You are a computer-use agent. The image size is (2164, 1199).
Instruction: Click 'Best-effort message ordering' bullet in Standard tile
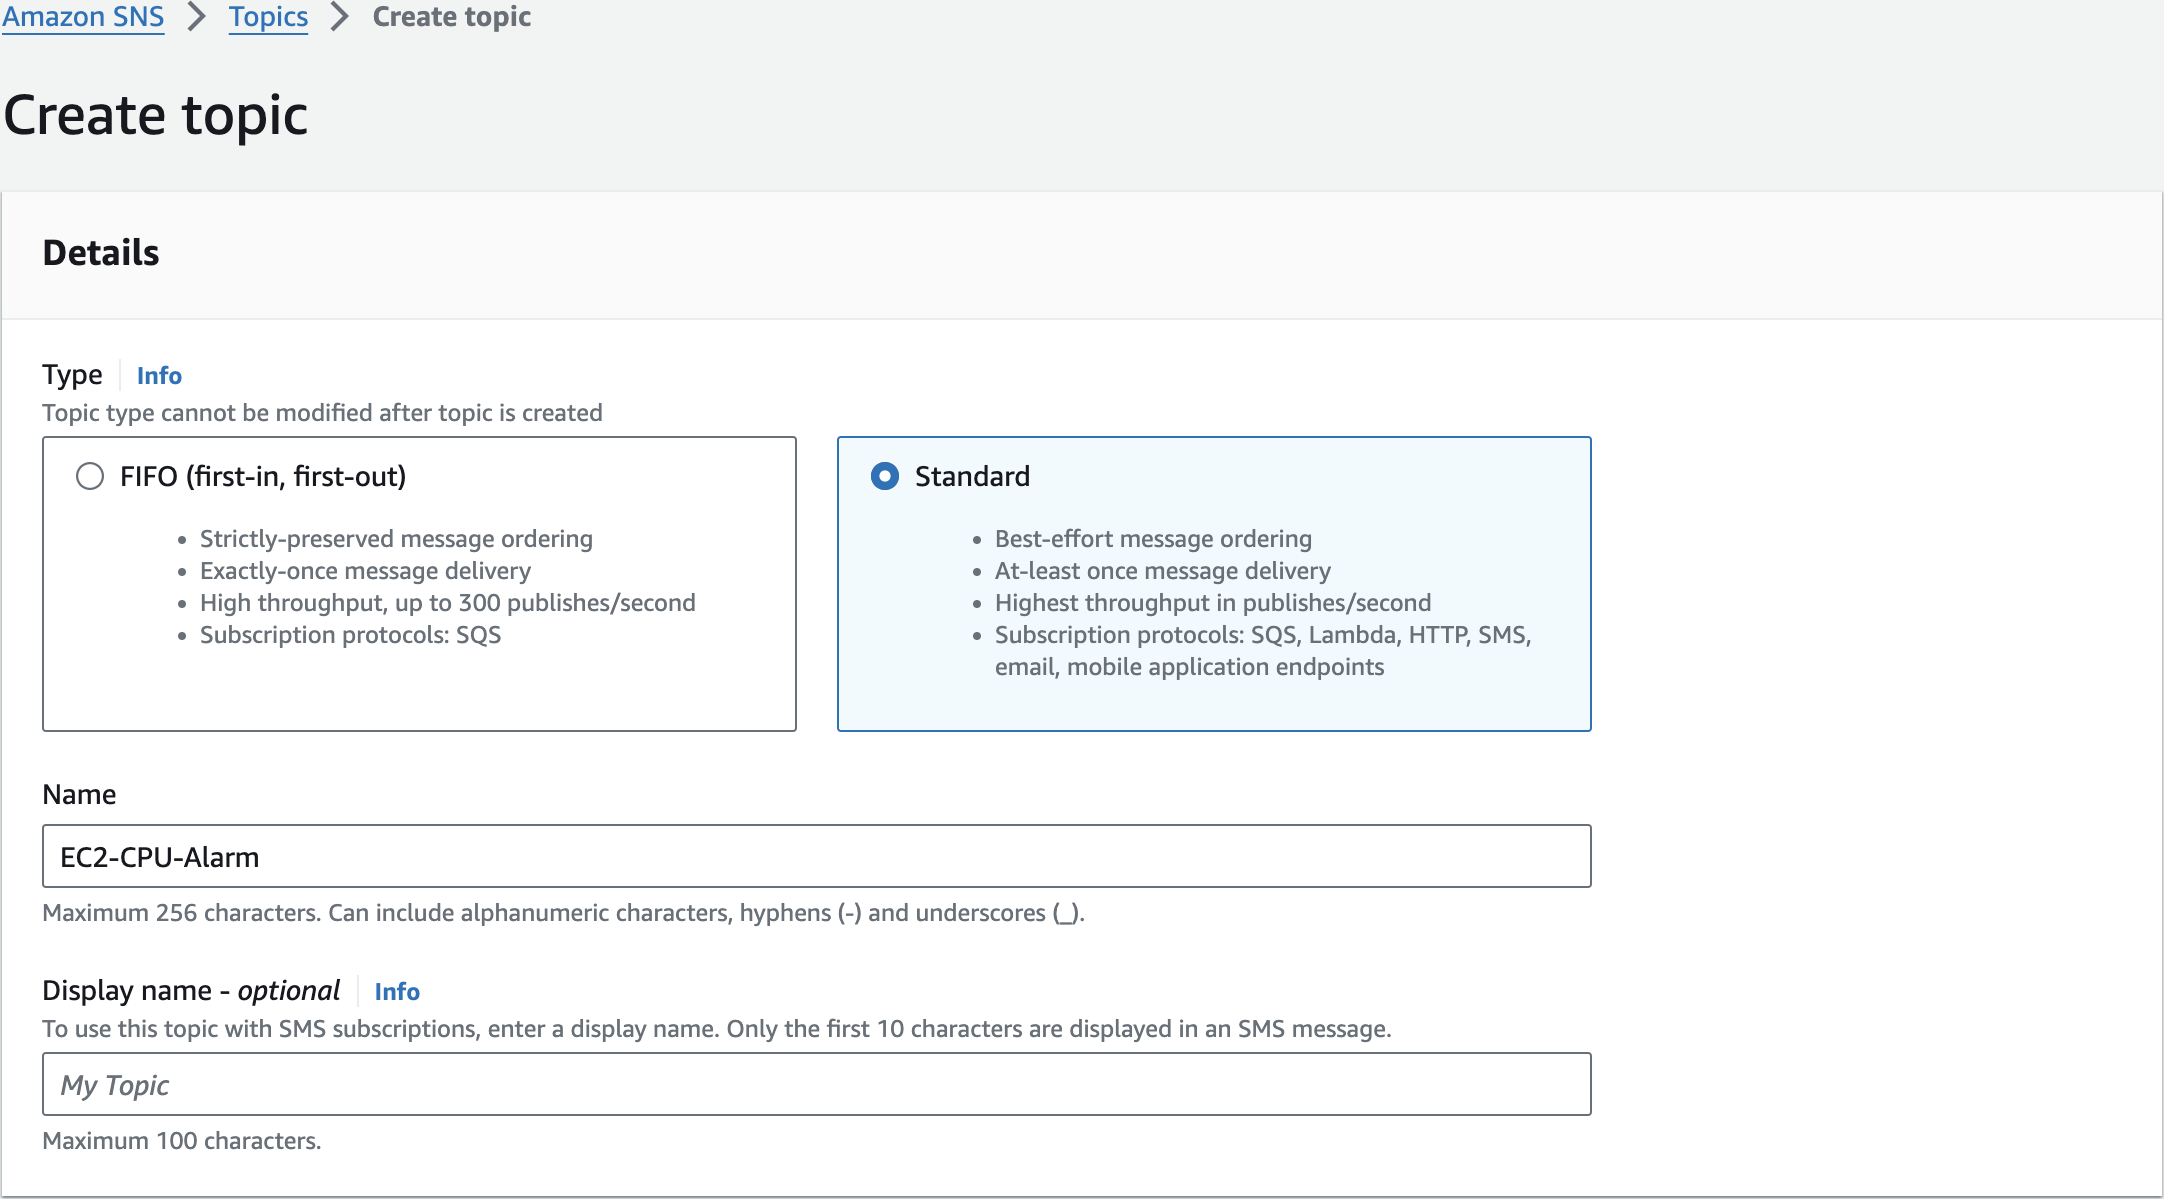pyautogui.click(x=1153, y=539)
